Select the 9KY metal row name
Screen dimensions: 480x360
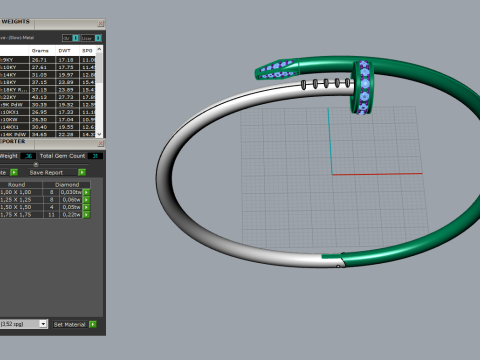[8, 60]
